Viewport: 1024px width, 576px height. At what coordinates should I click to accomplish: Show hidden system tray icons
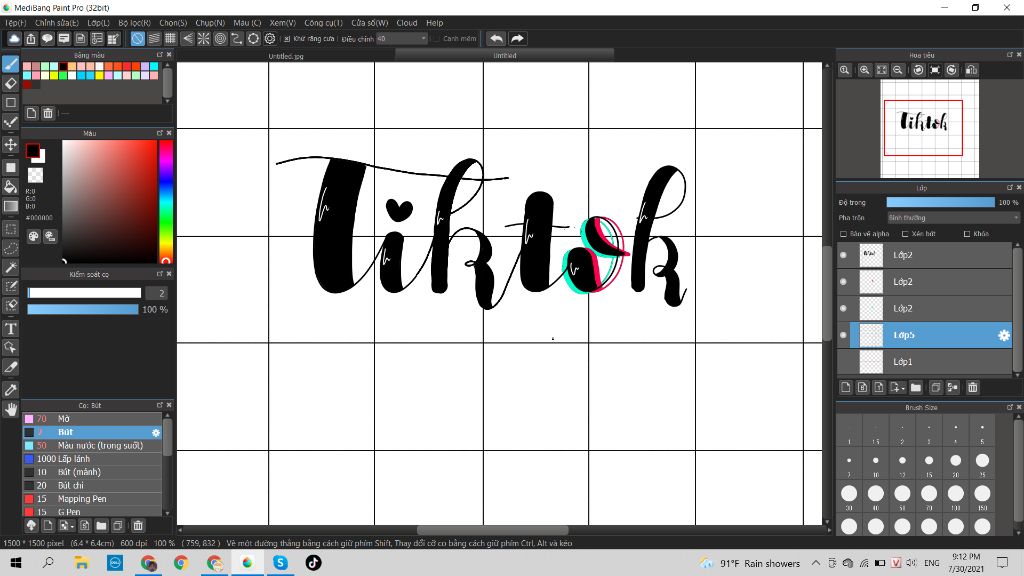(x=816, y=563)
